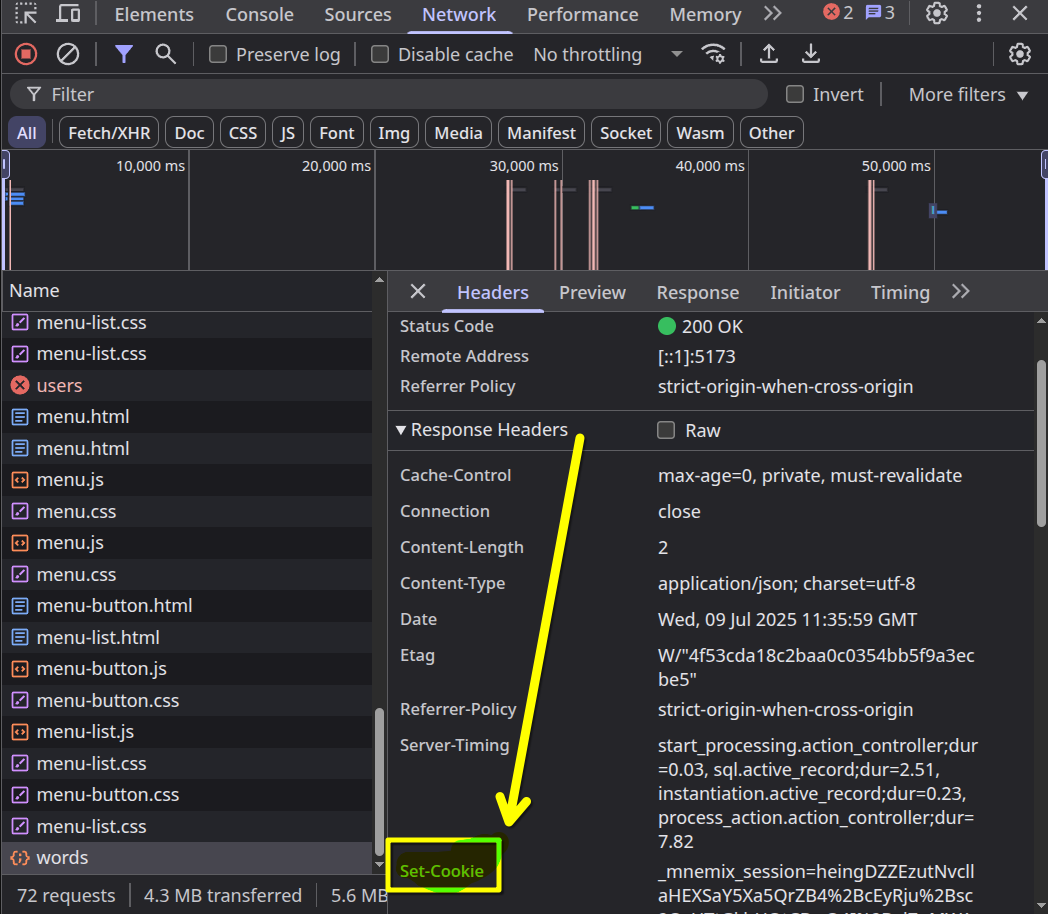
Task: Clear the network log
Action: point(68,54)
